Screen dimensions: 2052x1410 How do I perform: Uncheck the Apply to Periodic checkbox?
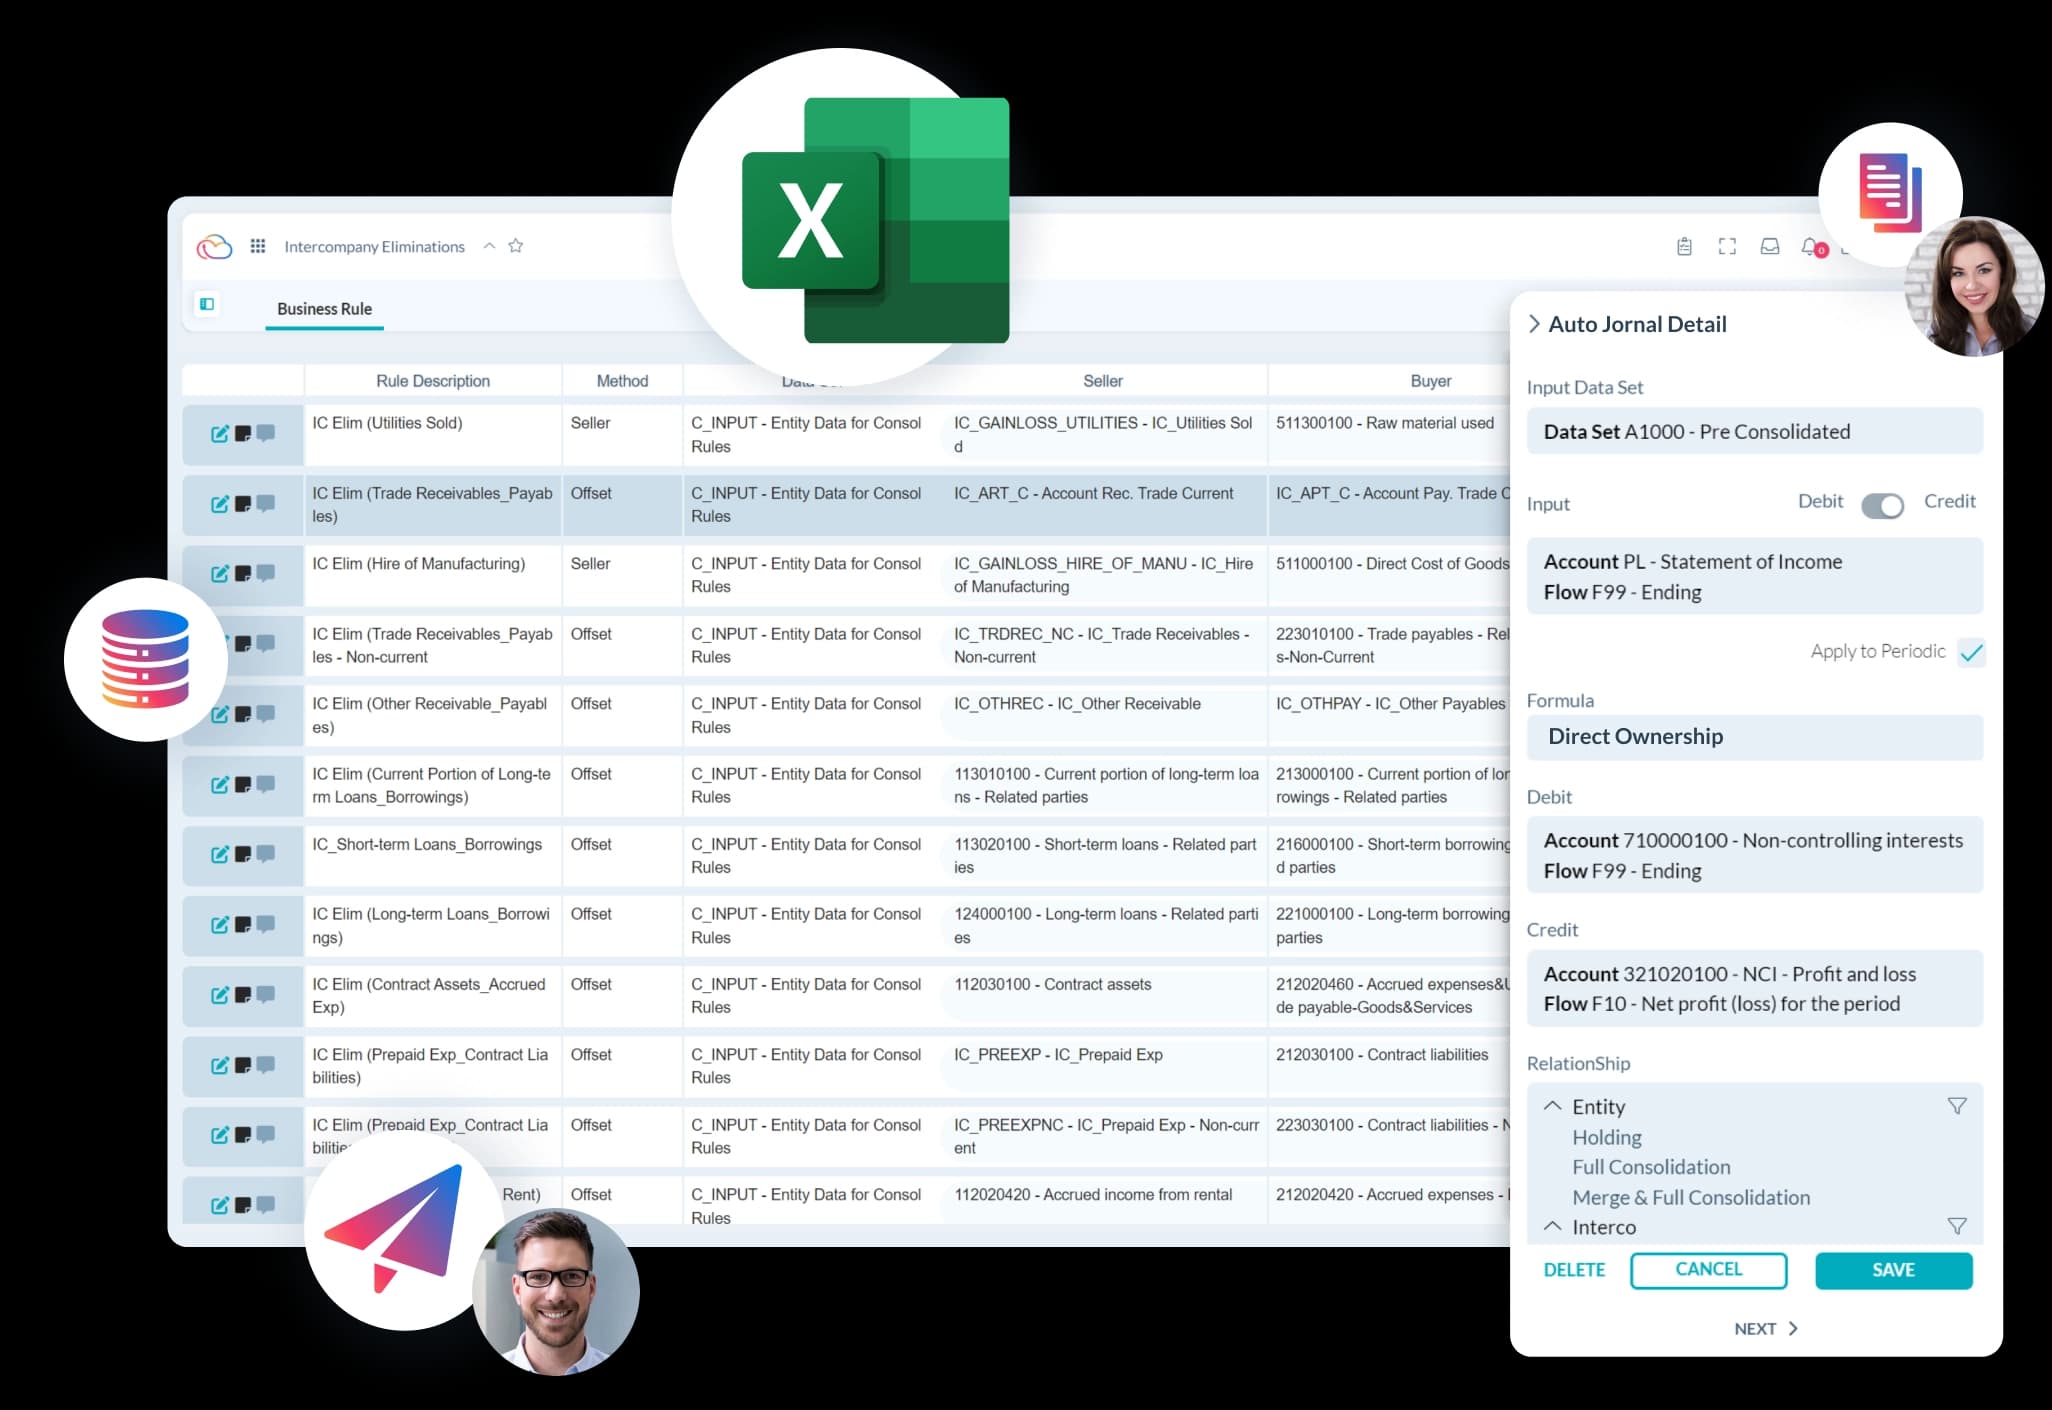(x=1971, y=653)
